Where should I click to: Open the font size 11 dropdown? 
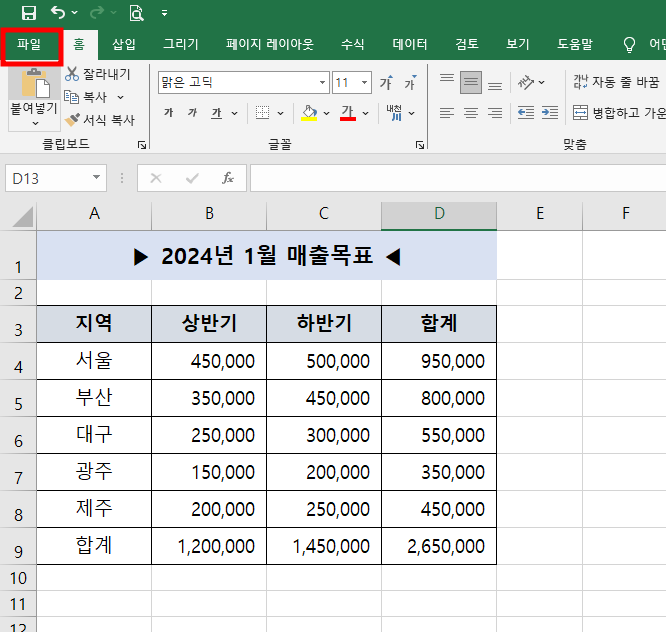[364, 82]
